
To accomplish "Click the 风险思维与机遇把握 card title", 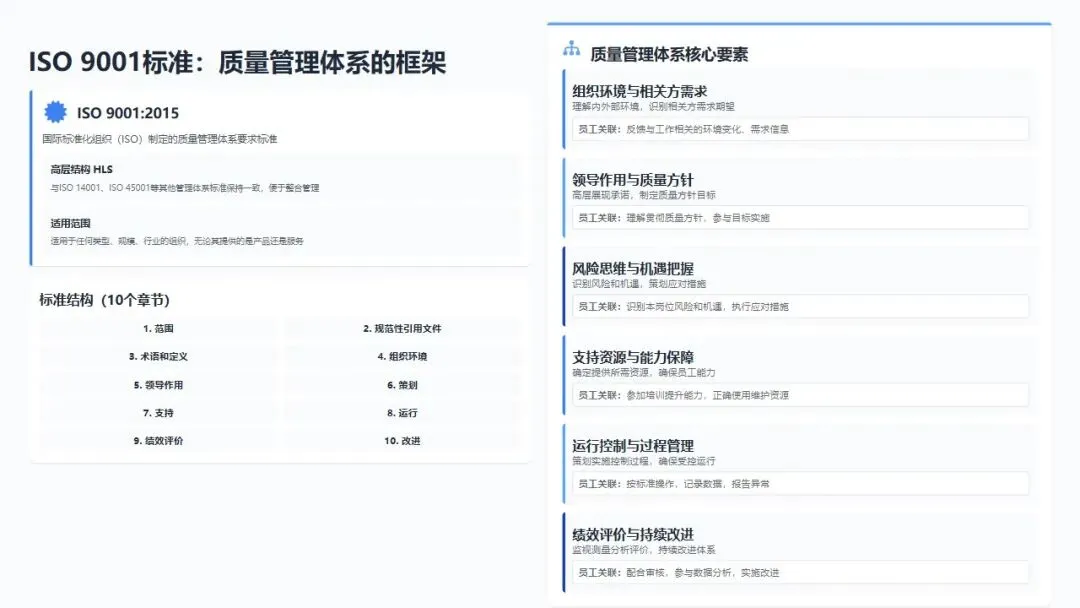I will click(x=632, y=269).
